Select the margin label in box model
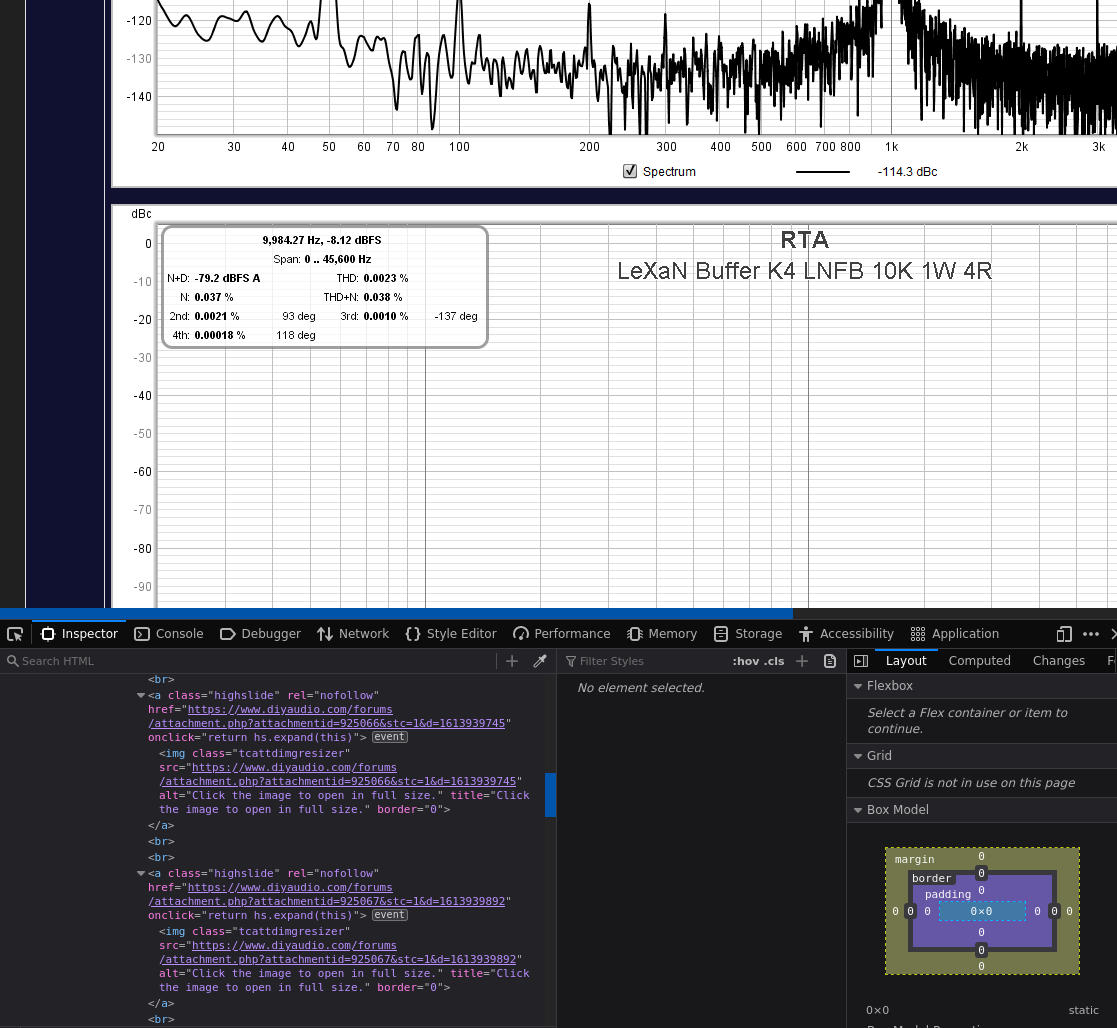The image size is (1117, 1028). (914, 860)
